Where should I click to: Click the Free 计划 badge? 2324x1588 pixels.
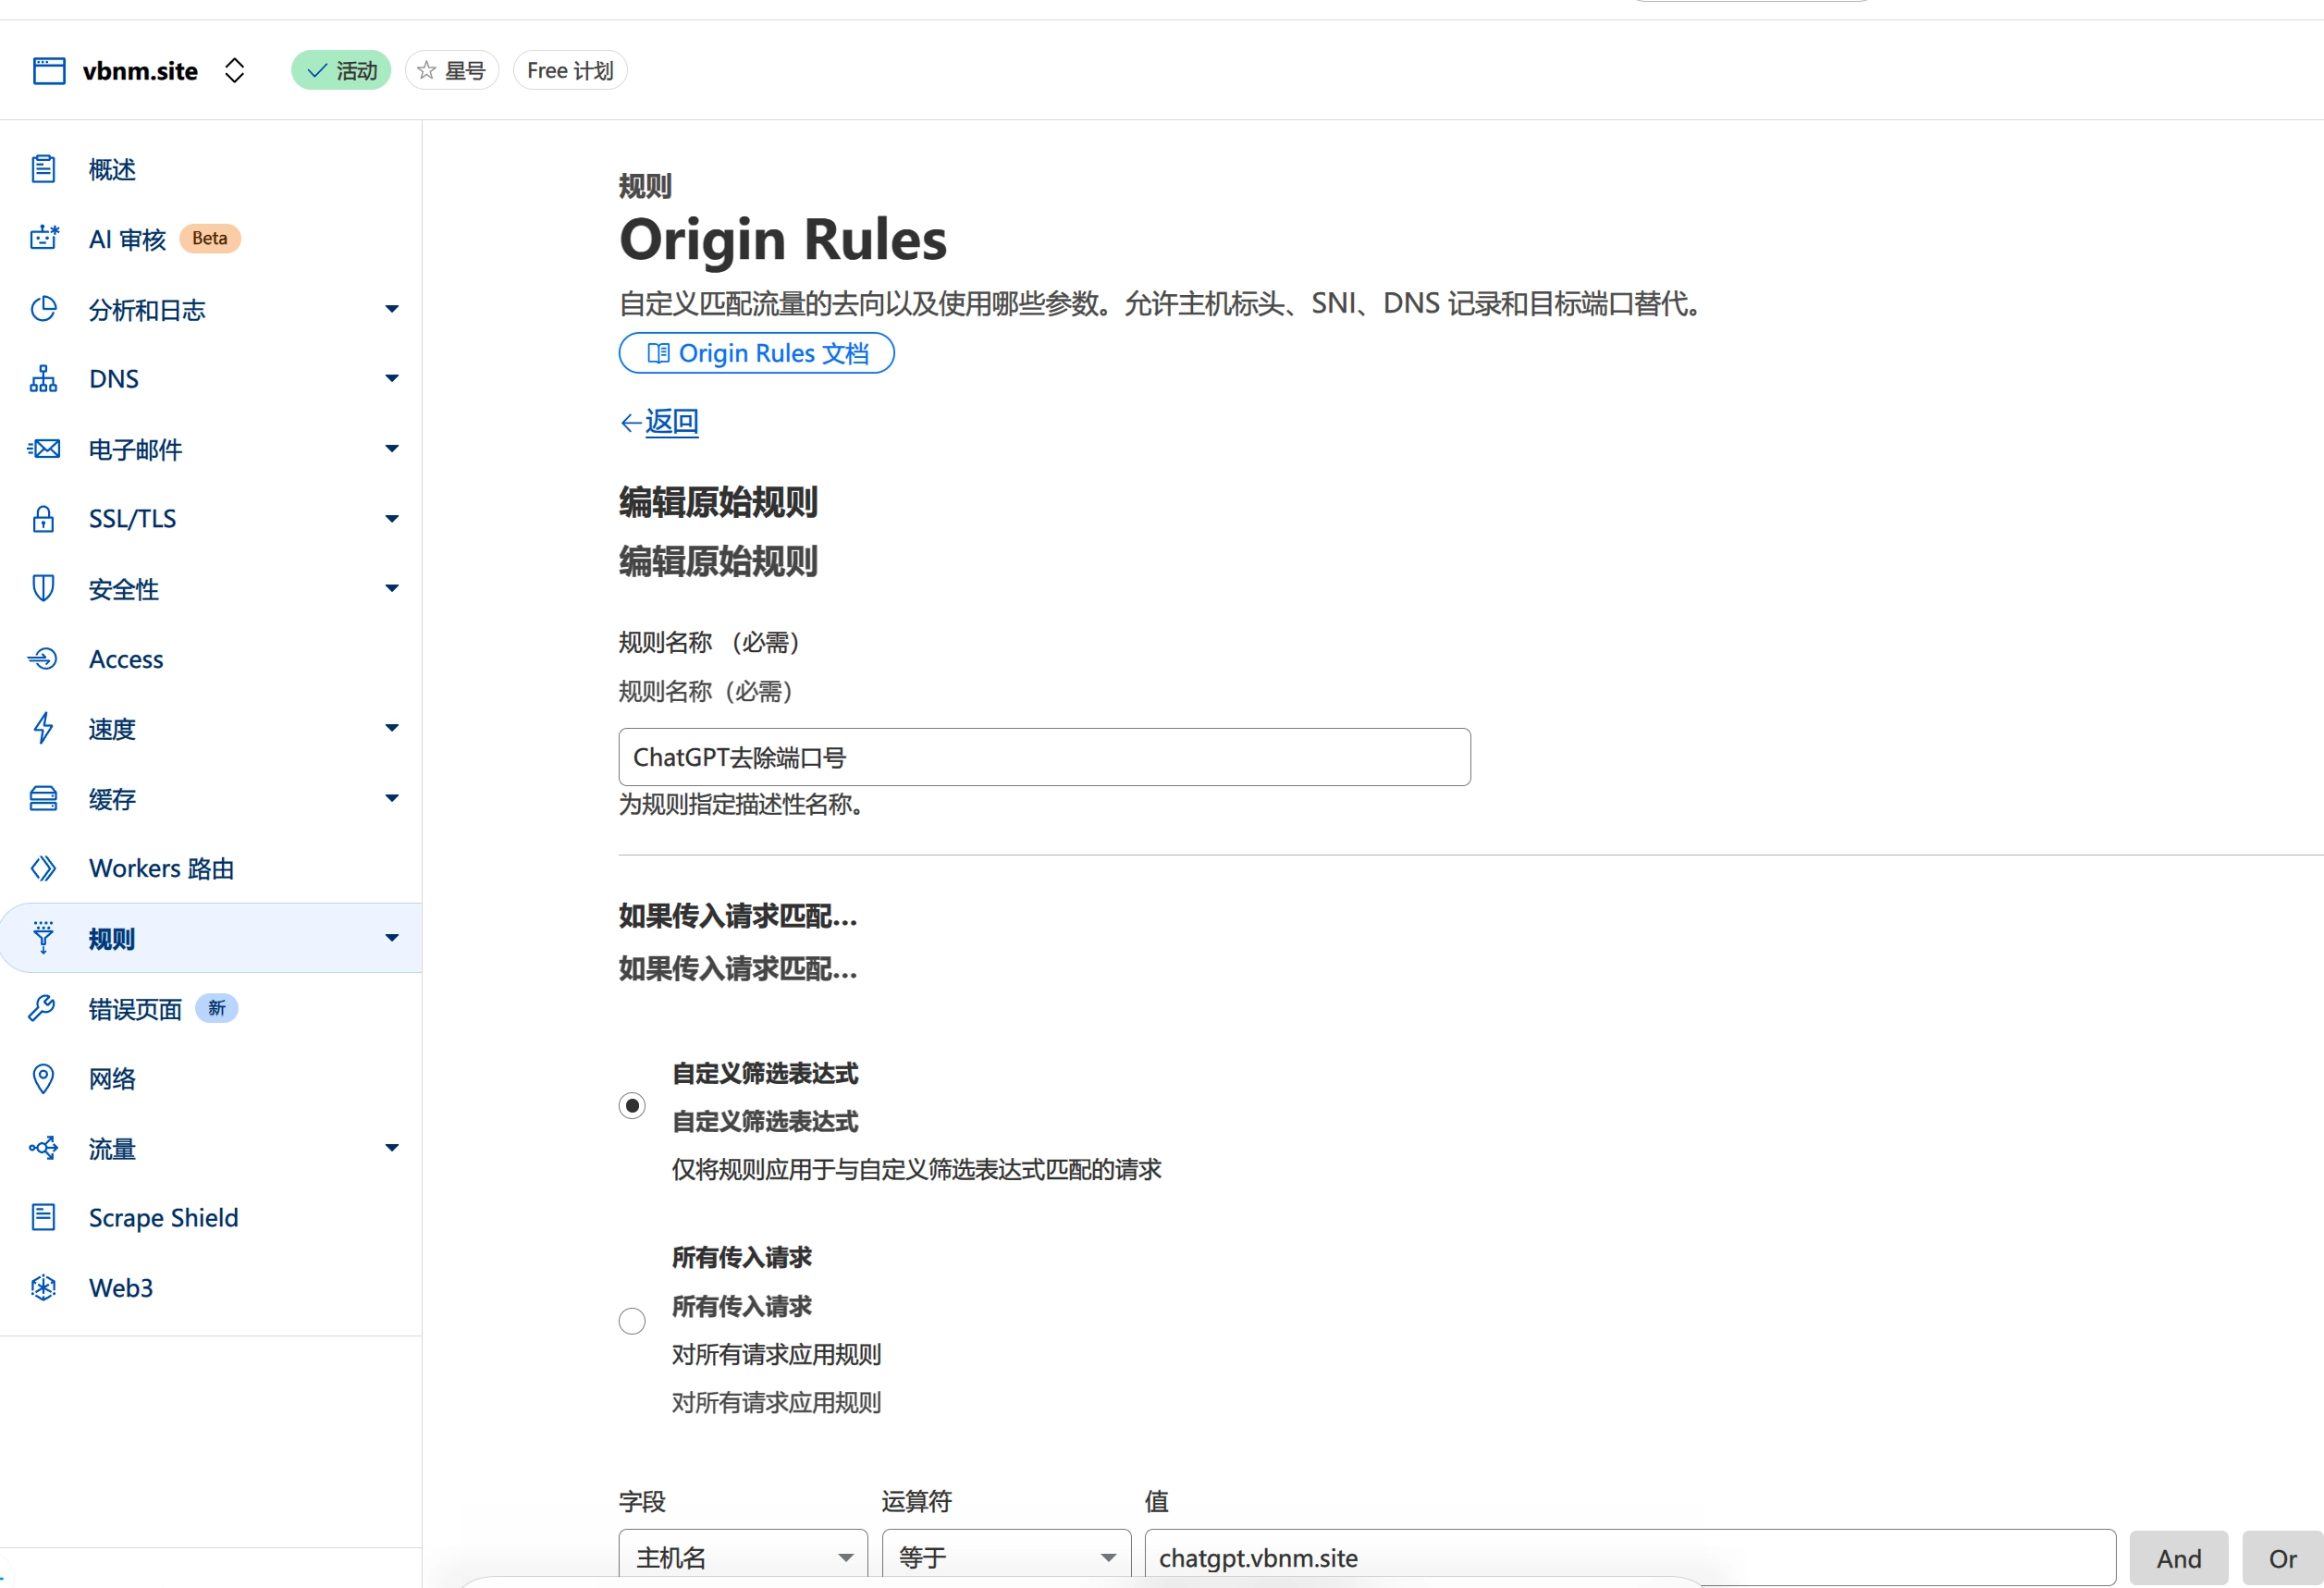tap(570, 71)
